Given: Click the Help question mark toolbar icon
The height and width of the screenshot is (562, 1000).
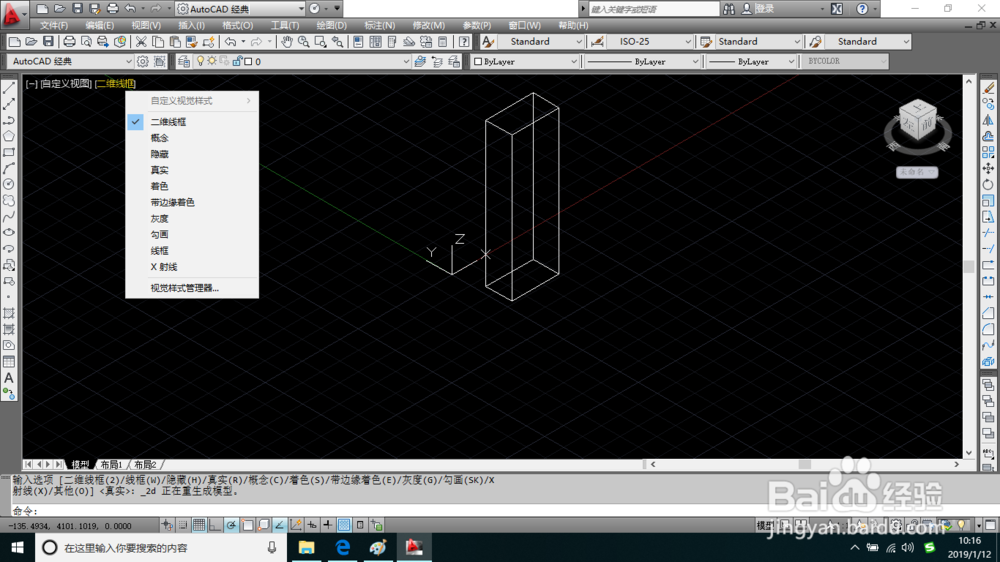Looking at the screenshot, I should coord(464,42).
